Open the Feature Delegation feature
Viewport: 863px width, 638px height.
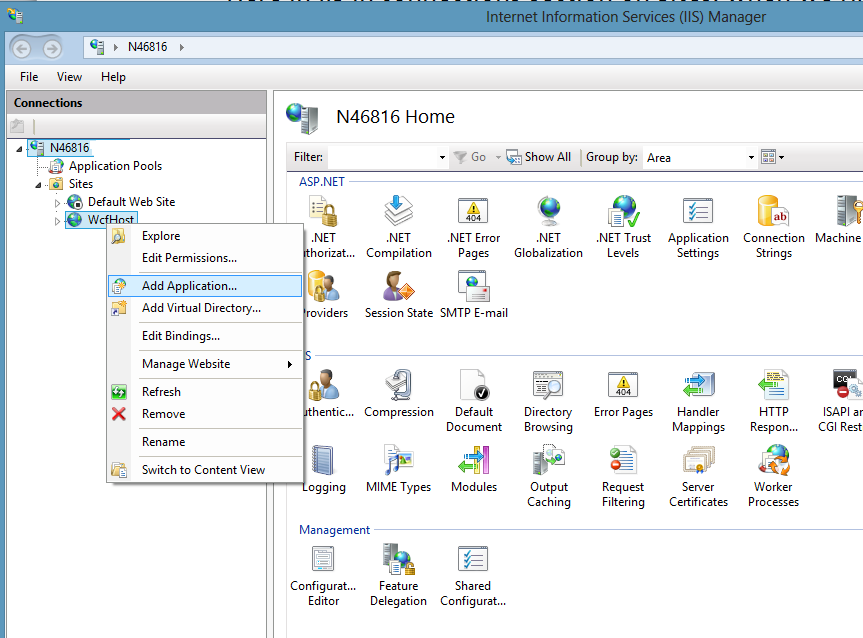click(x=398, y=572)
